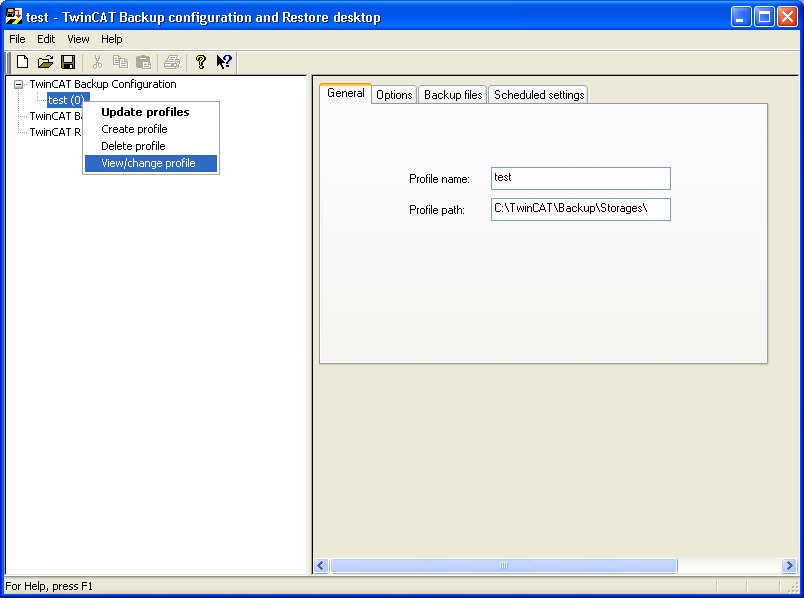Click the About question mark icon

(x=200, y=62)
